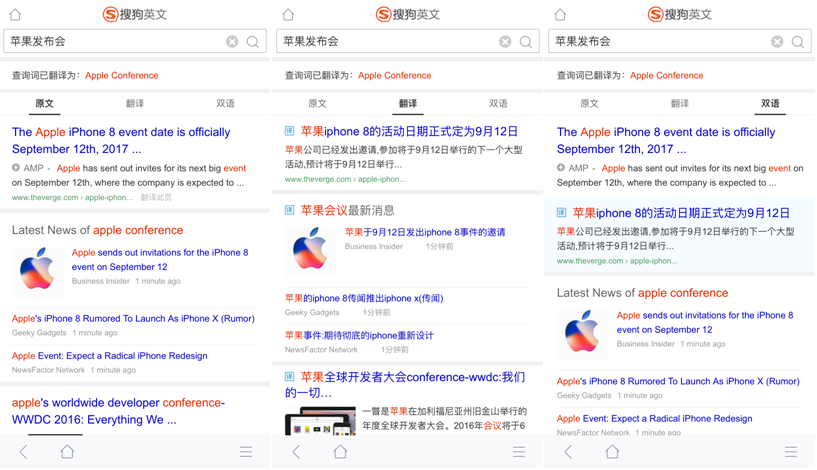Select 翻译 tab in left panel
817x470 pixels.
135,103
